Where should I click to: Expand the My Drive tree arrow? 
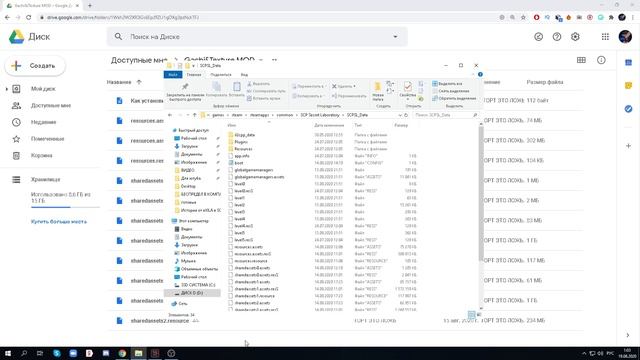[7, 89]
